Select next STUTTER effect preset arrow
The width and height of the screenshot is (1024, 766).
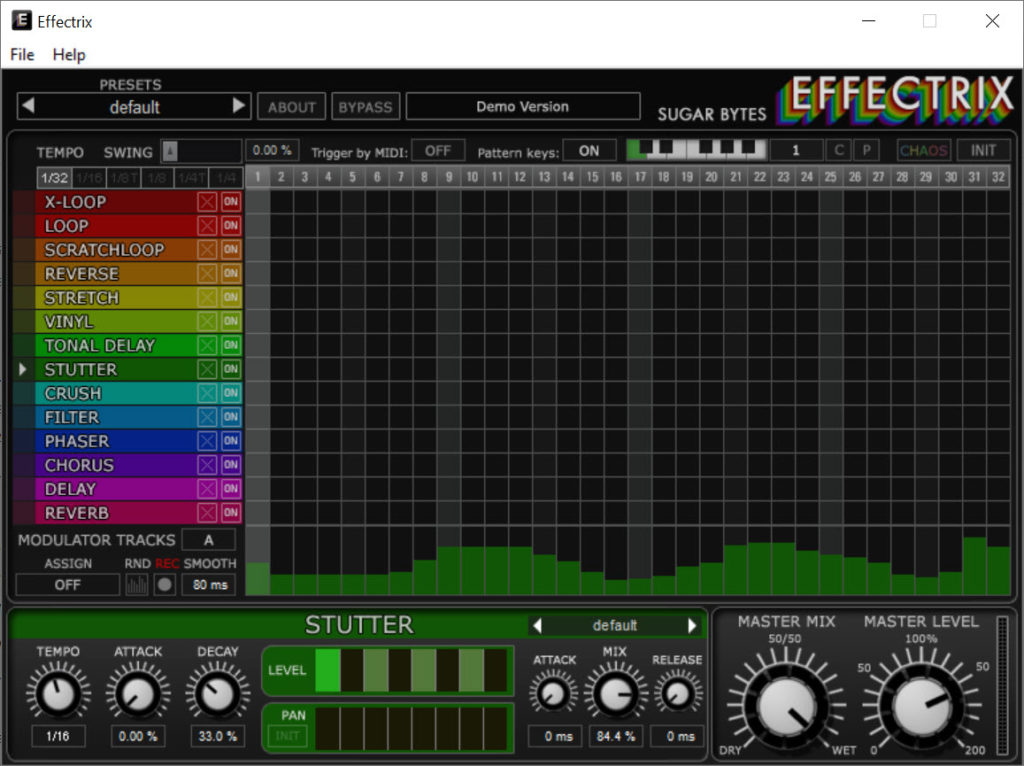tap(692, 626)
